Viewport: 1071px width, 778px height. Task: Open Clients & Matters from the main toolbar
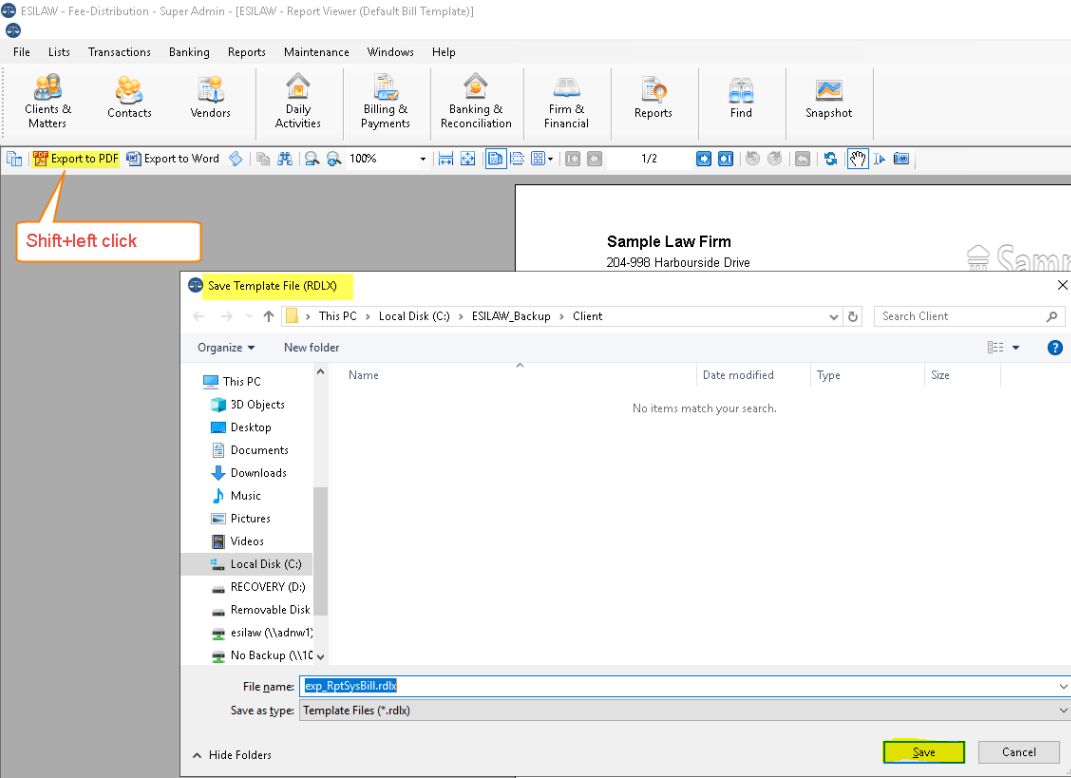[47, 102]
